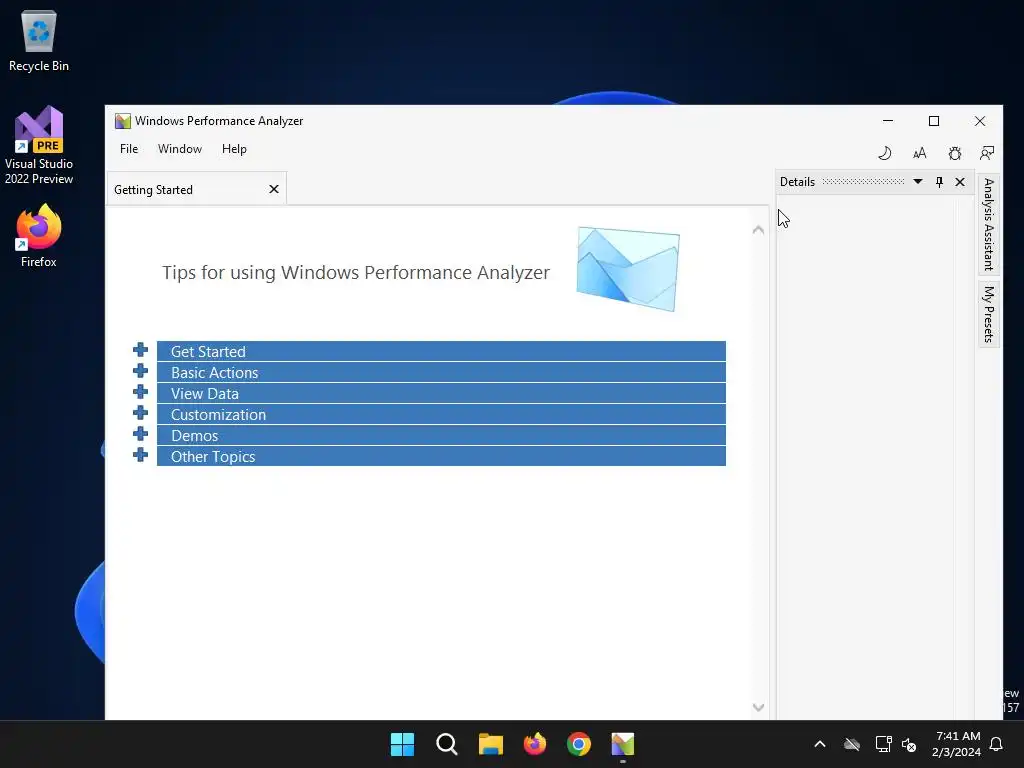The width and height of the screenshot is (1024, 768).
Task: Pin the Details panel
Action: (x=939, y=182)
